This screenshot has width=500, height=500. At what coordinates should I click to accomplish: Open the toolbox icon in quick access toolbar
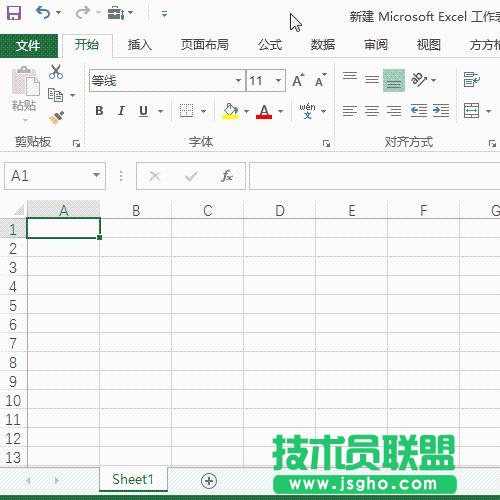tap(116, 13)
